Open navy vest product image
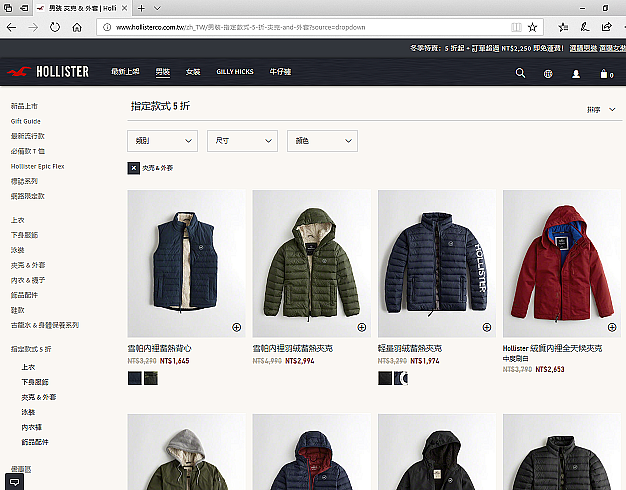The height and width of the screenshot is (490, 626). 186,264
